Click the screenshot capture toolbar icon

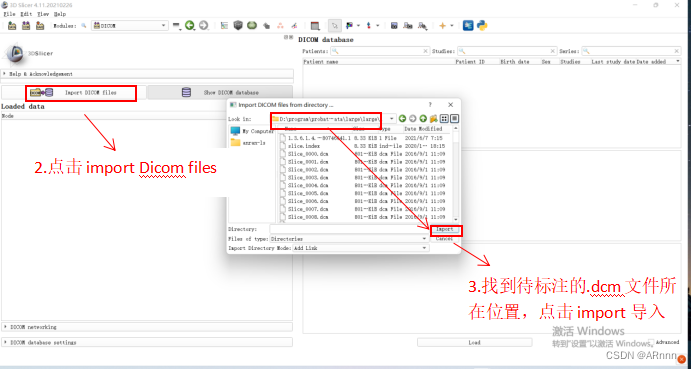coord(394,26)
